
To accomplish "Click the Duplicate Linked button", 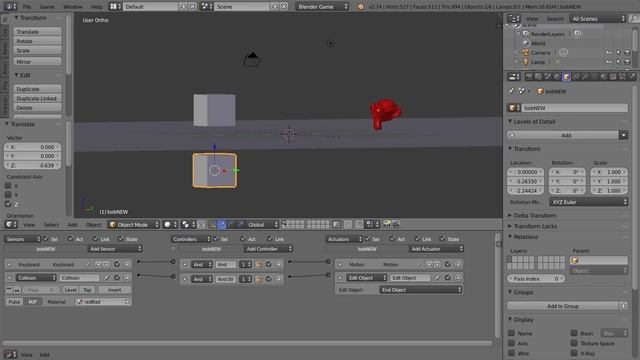I will coord(38,98).
